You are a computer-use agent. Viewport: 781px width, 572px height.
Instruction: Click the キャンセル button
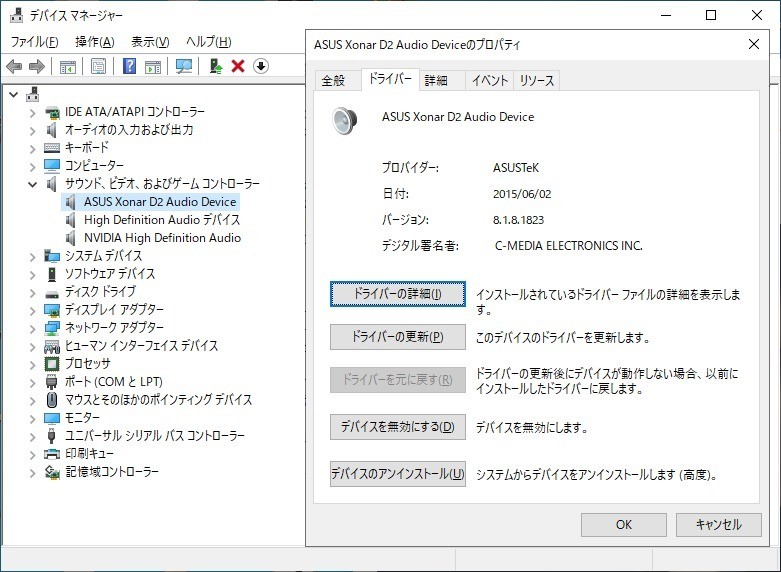coord(718,525)
